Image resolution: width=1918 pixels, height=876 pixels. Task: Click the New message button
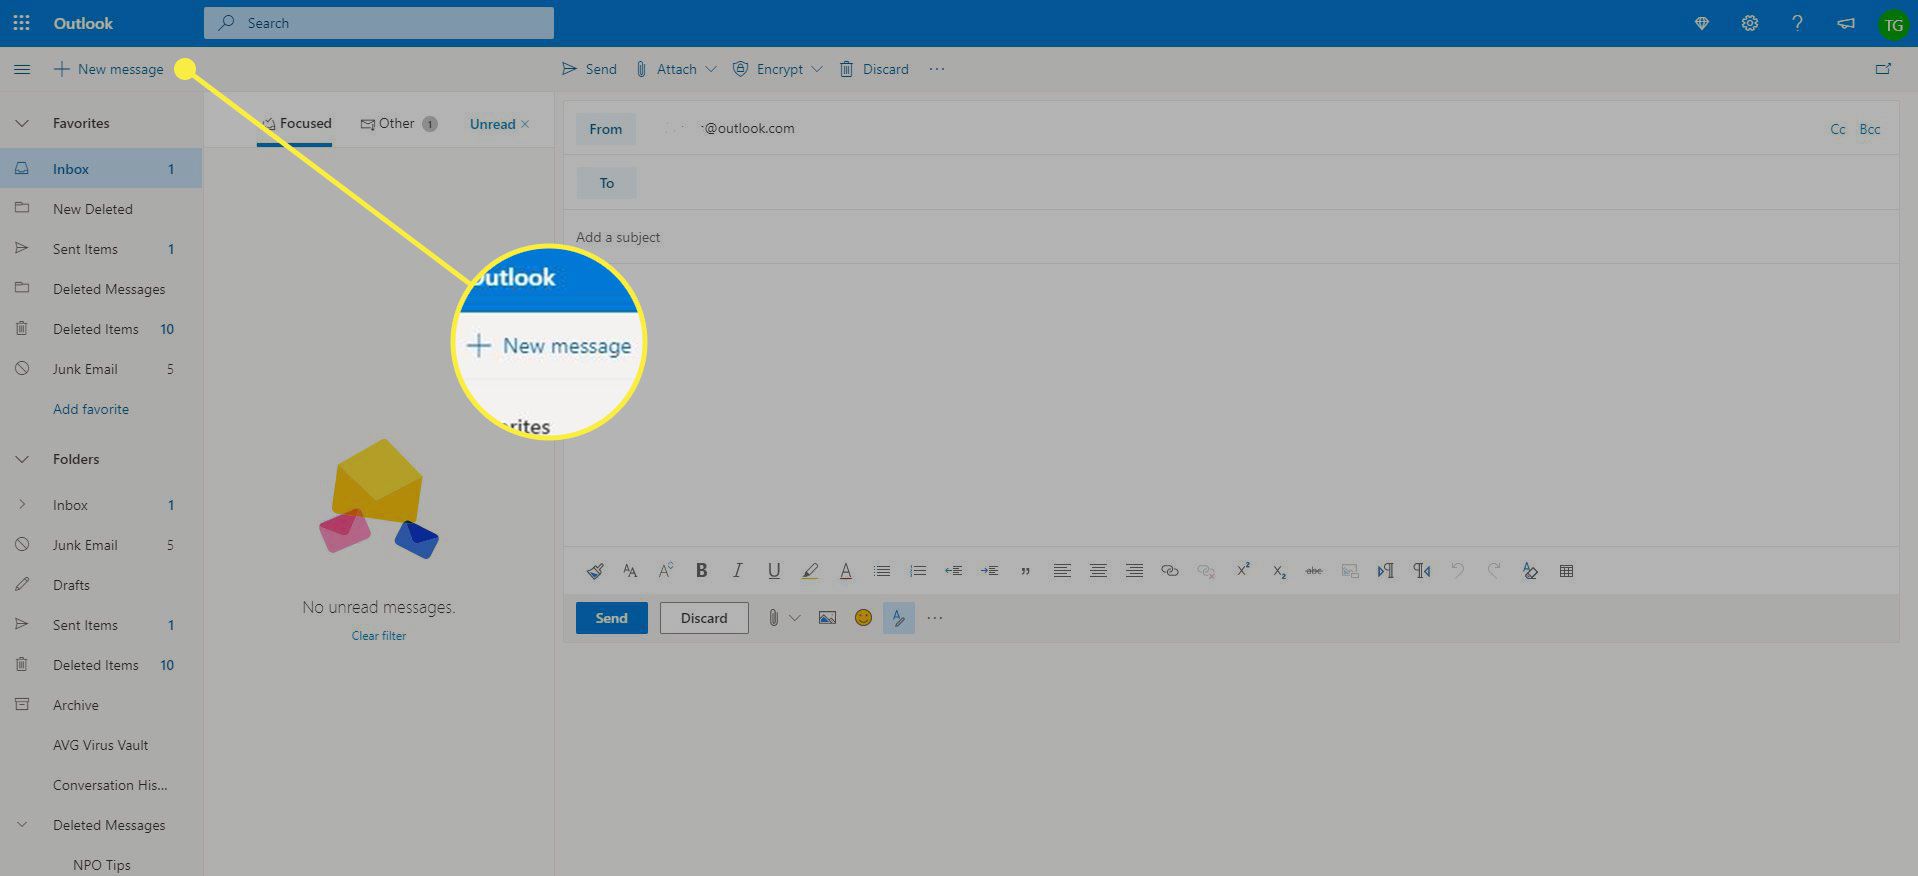tap(109, 69)
